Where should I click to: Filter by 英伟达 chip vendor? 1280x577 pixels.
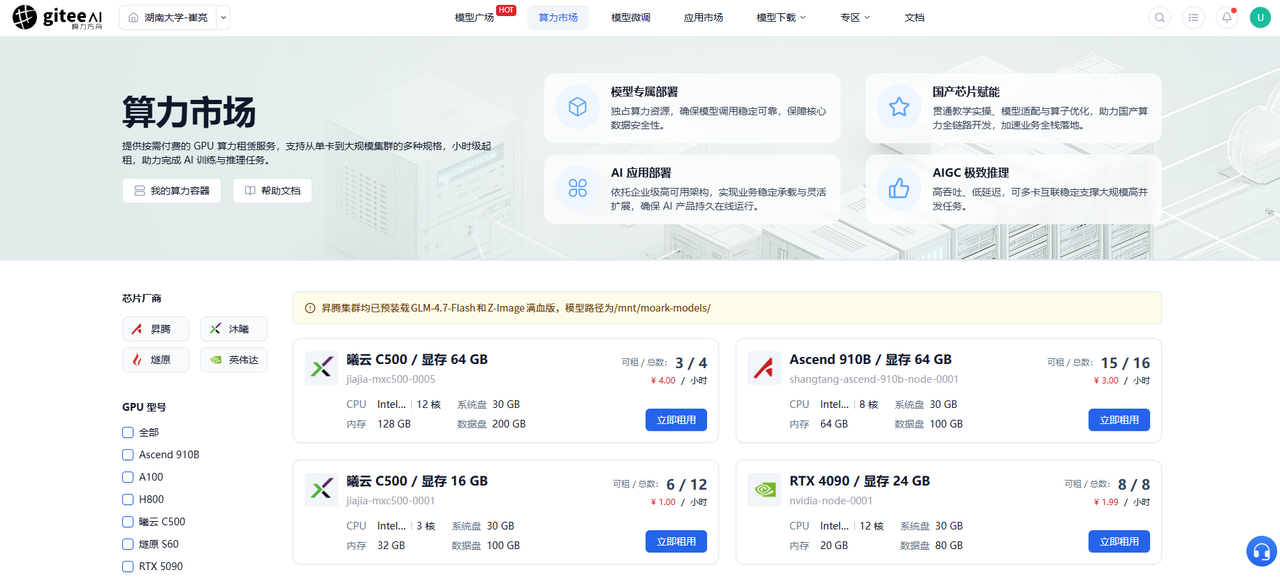click(x=234, y=360)
